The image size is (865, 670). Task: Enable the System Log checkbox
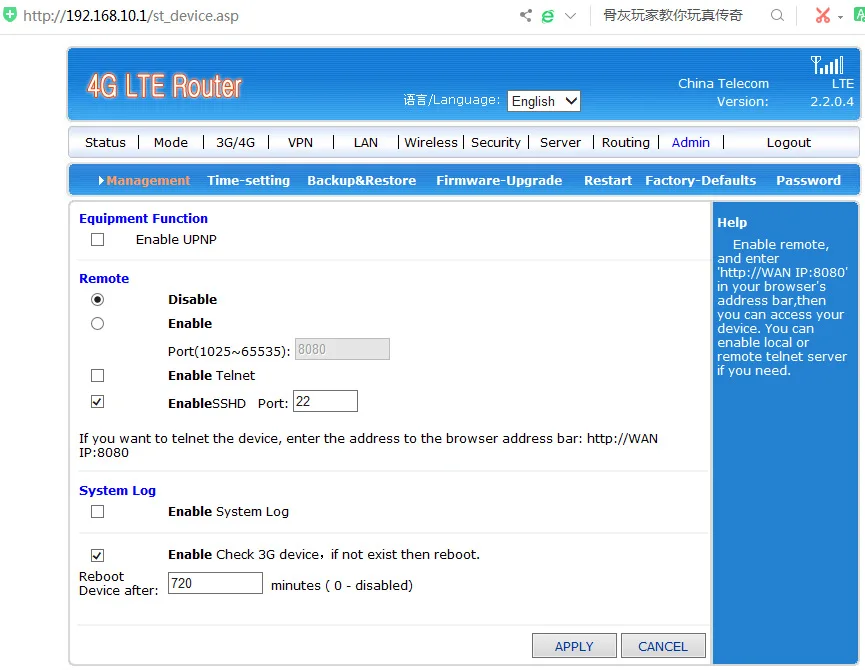pyautogui.click(x=97, y=511)
